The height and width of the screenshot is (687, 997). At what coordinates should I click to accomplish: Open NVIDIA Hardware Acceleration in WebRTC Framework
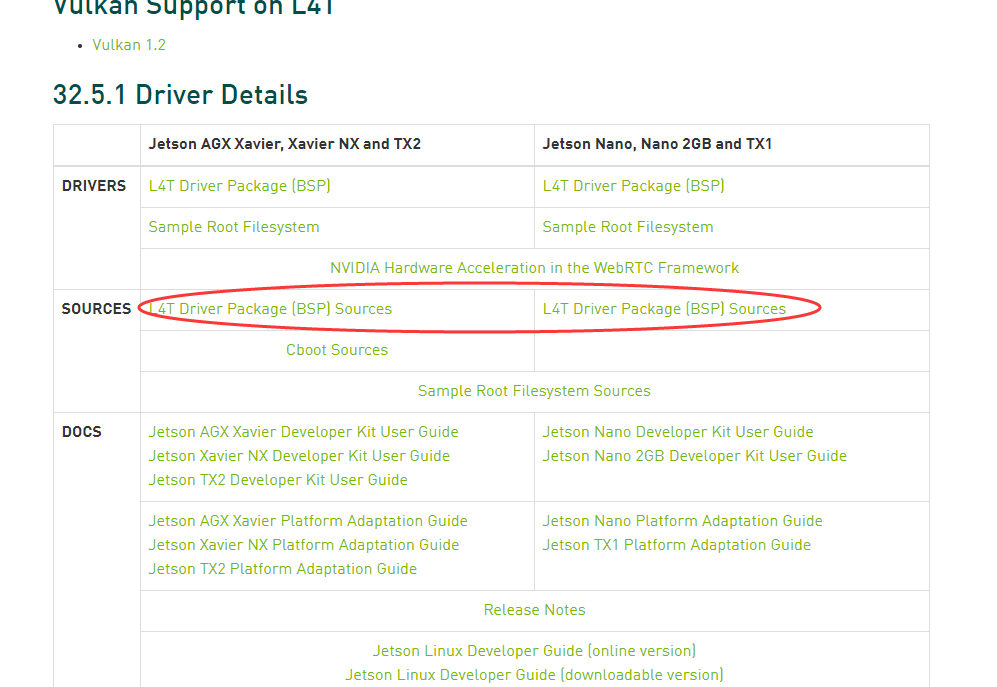pos(534,268)
